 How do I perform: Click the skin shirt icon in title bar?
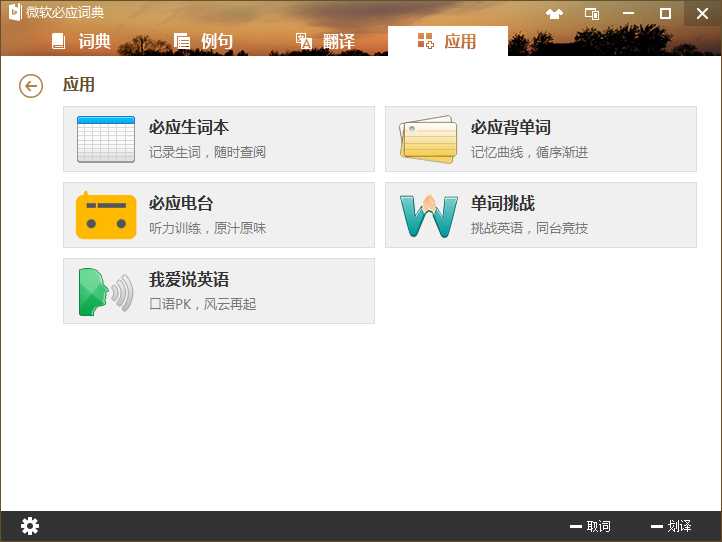(x=554, y=14)
